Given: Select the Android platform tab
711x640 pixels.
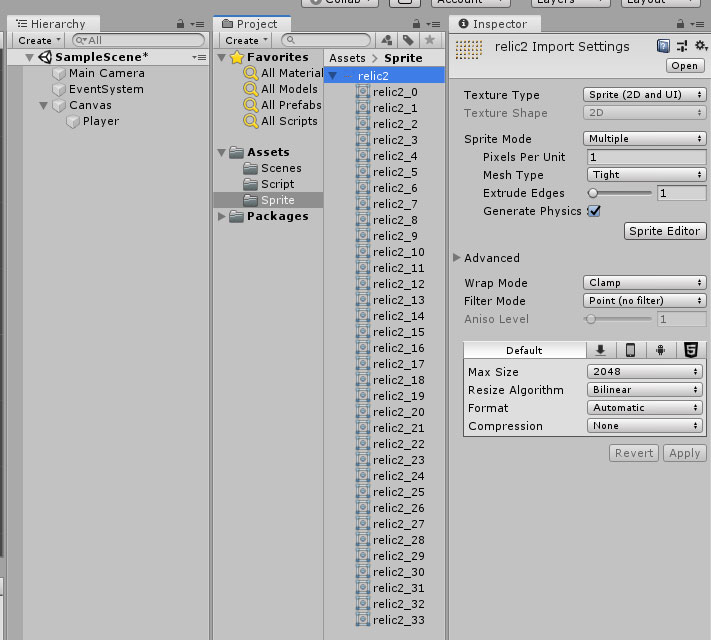Looking at the screenshot, I should [x=660, y=350].
